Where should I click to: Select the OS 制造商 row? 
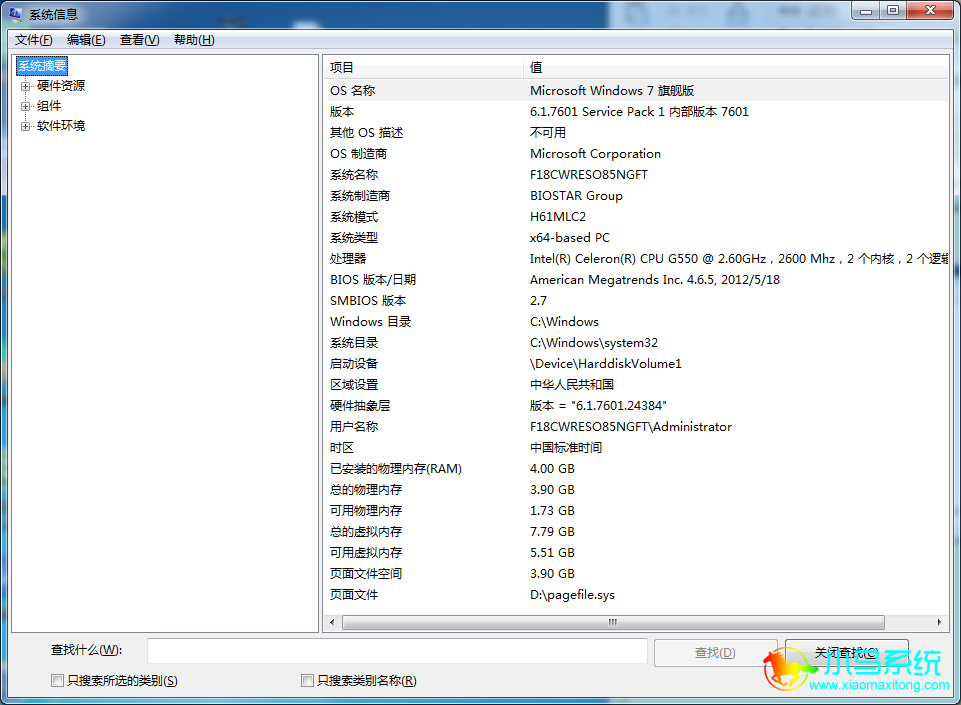coord(636,154)
